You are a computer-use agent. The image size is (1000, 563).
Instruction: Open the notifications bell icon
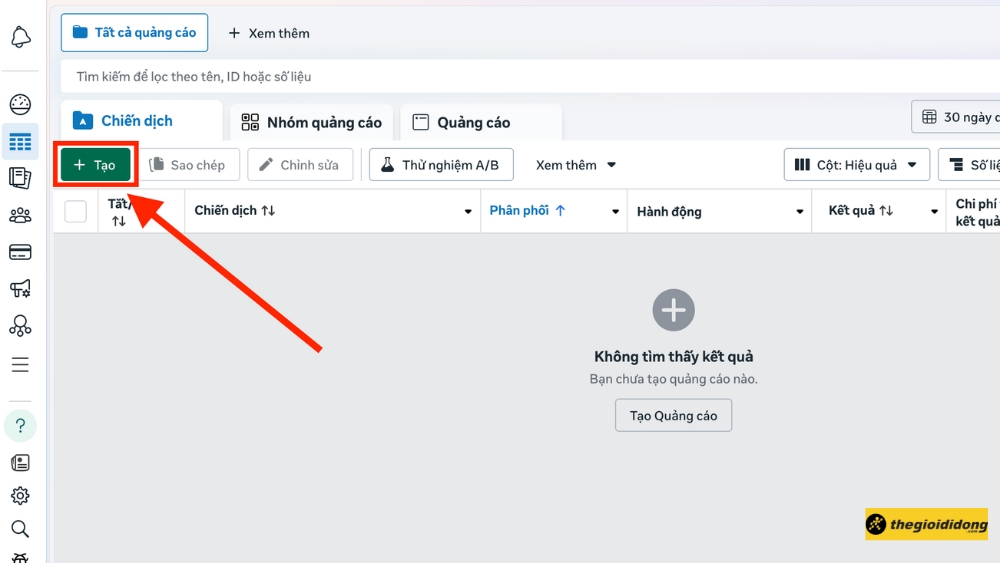[20, 38]
